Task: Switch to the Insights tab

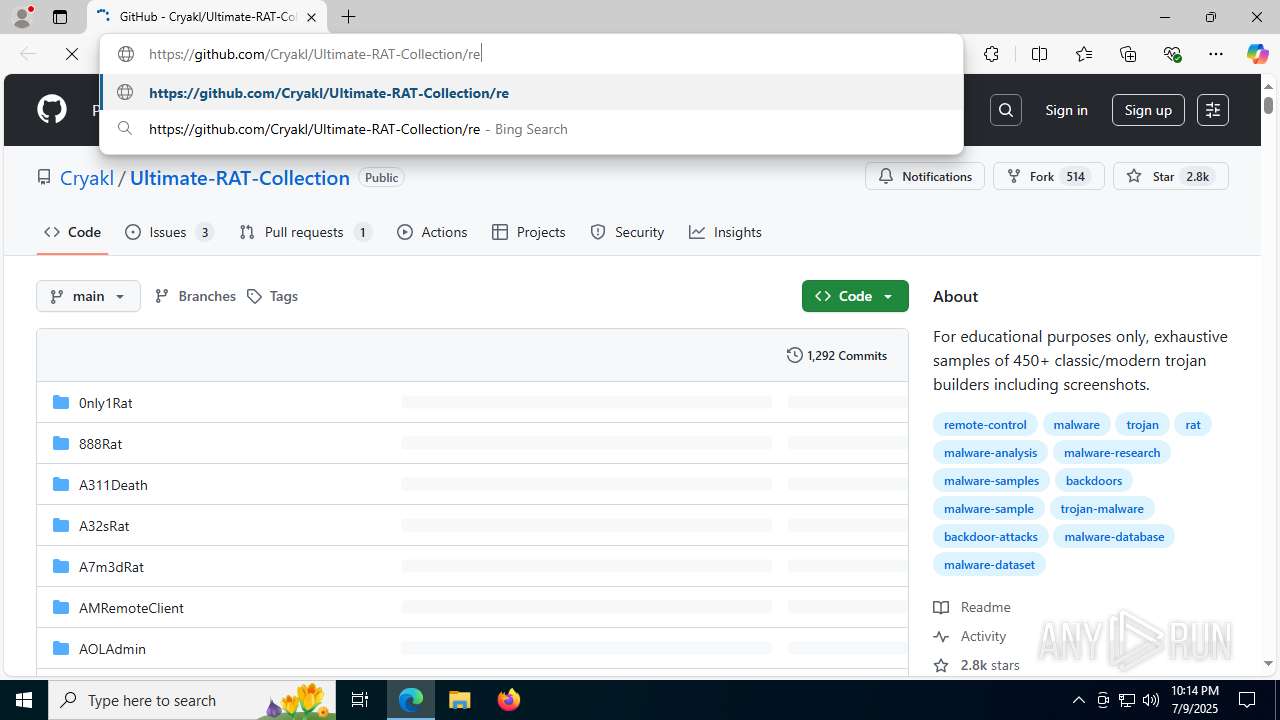Action: (x=725, y=232)
